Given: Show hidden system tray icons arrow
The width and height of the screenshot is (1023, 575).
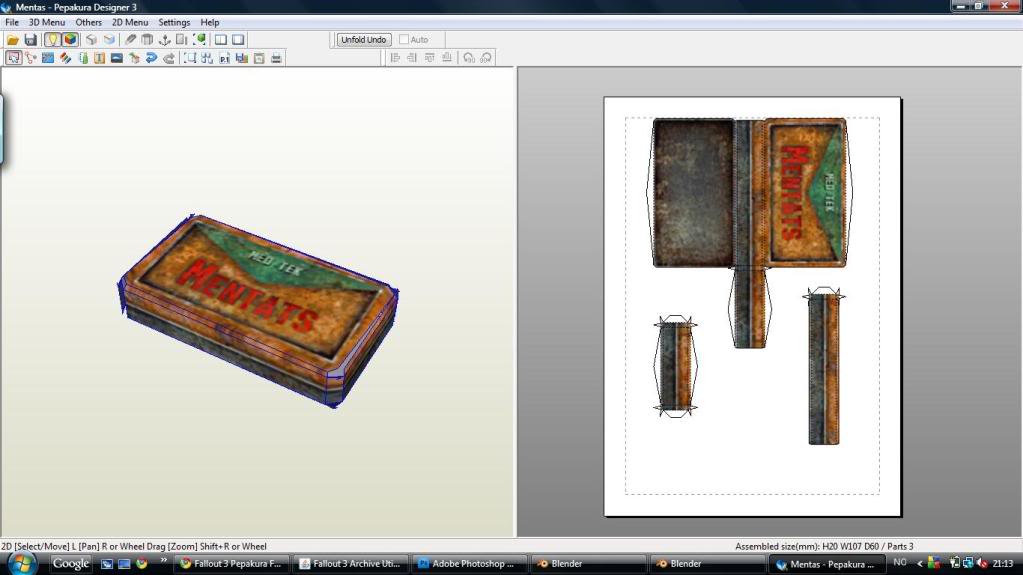Looking at the screenshot, I should [920, 564].
